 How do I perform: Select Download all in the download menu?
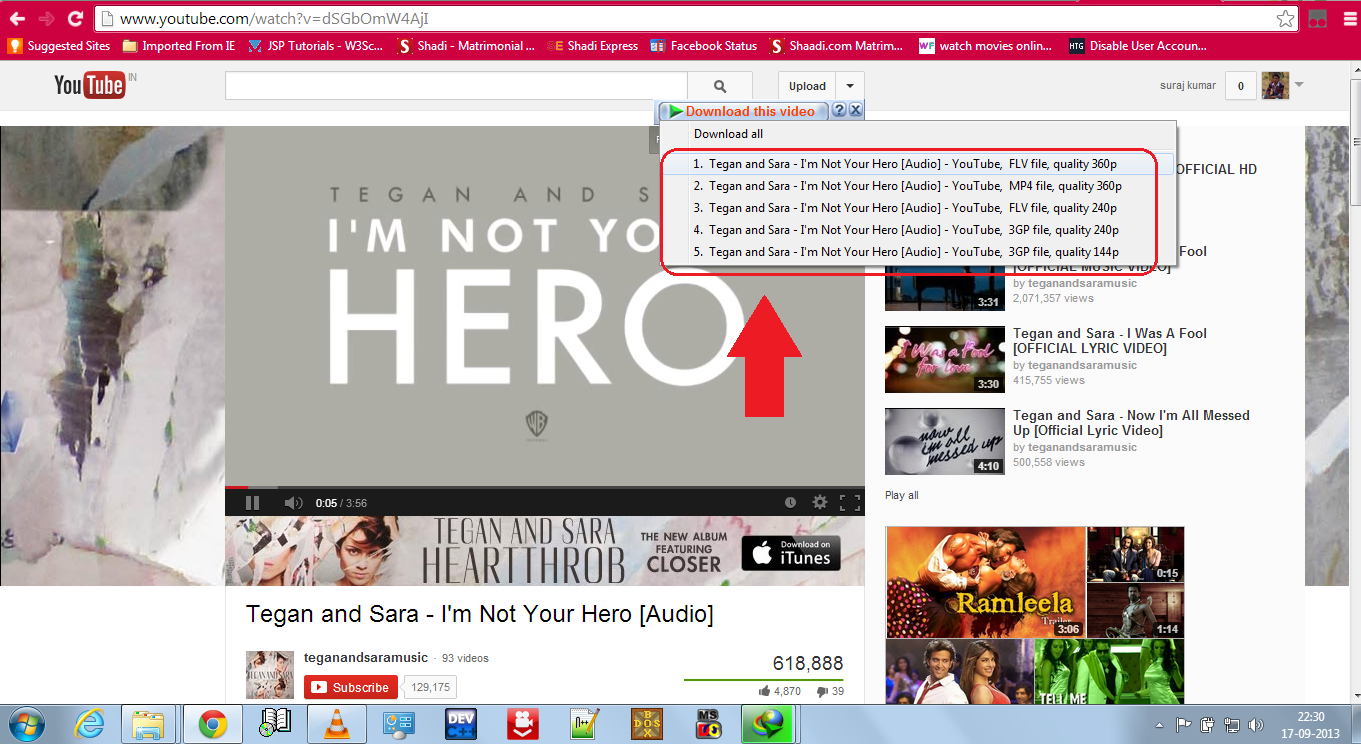(729, 134)
